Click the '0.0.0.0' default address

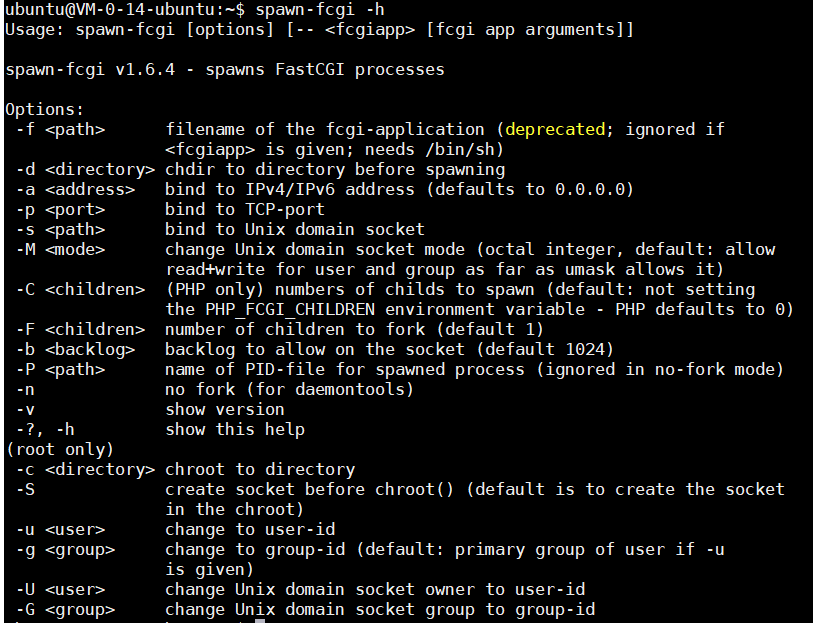(x=589, y=189)
